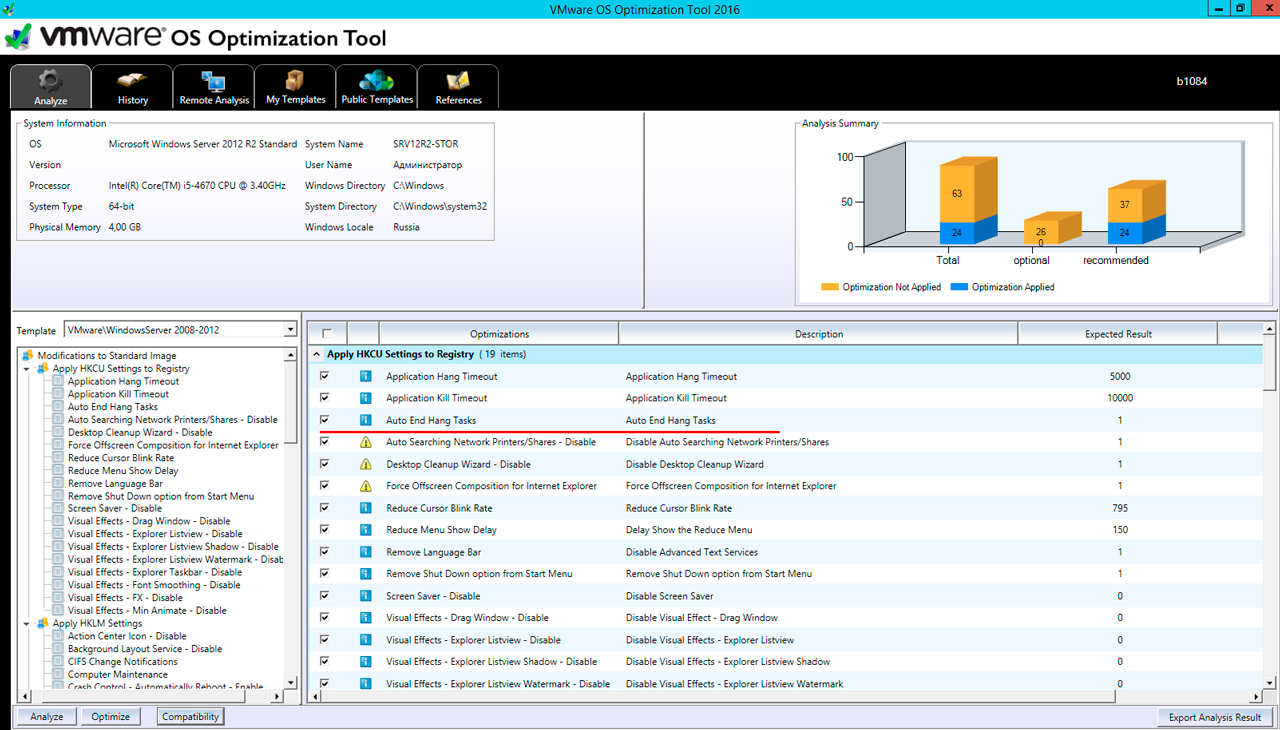Image resolution: width=1280 pixels, height=730 pixels.
Task: Collapse the Apply HKLM Settings tree node
Action: click(x=27, y=624)
